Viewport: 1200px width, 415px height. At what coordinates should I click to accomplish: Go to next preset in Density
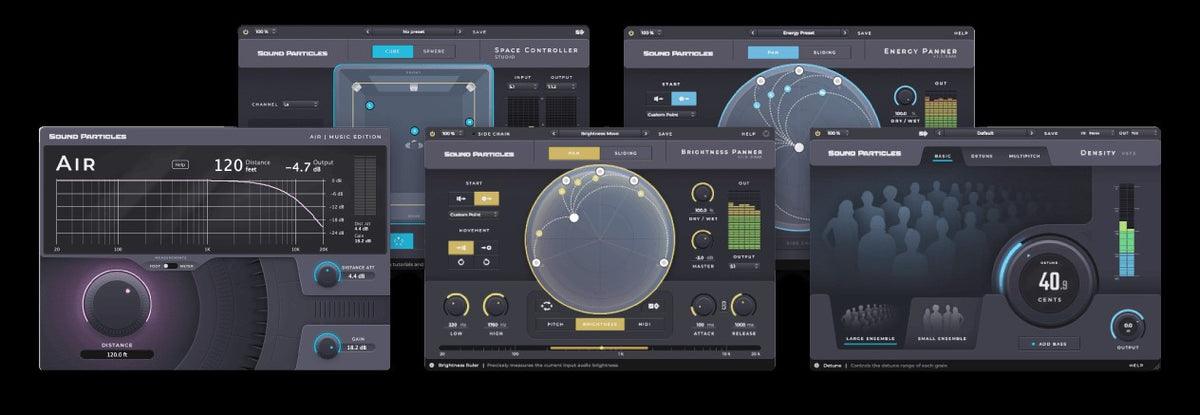[1030, 133]
